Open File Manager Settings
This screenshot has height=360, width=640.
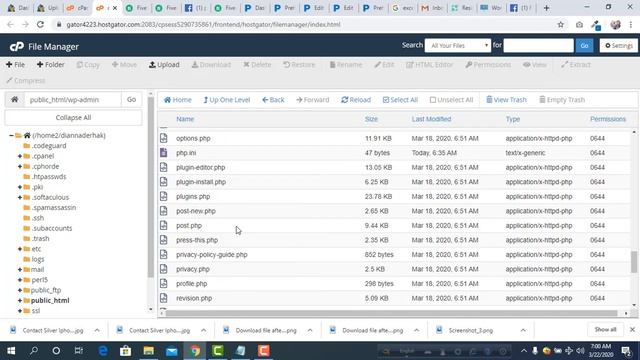pyautogui.click(x=619, y=46)
